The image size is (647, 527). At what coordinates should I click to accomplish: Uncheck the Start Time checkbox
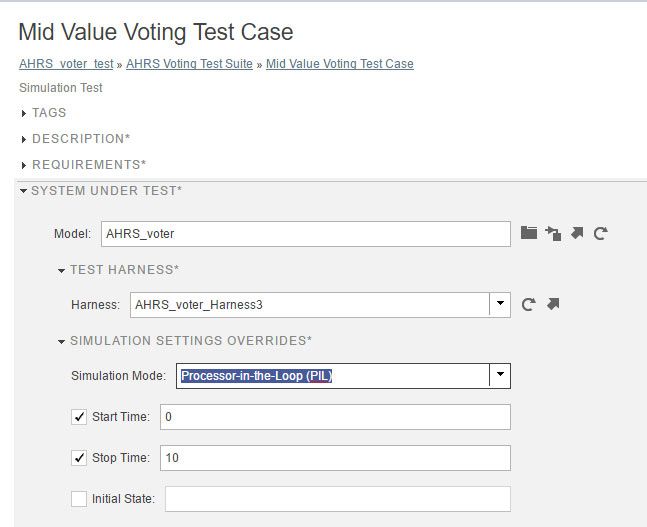[80, 416]
